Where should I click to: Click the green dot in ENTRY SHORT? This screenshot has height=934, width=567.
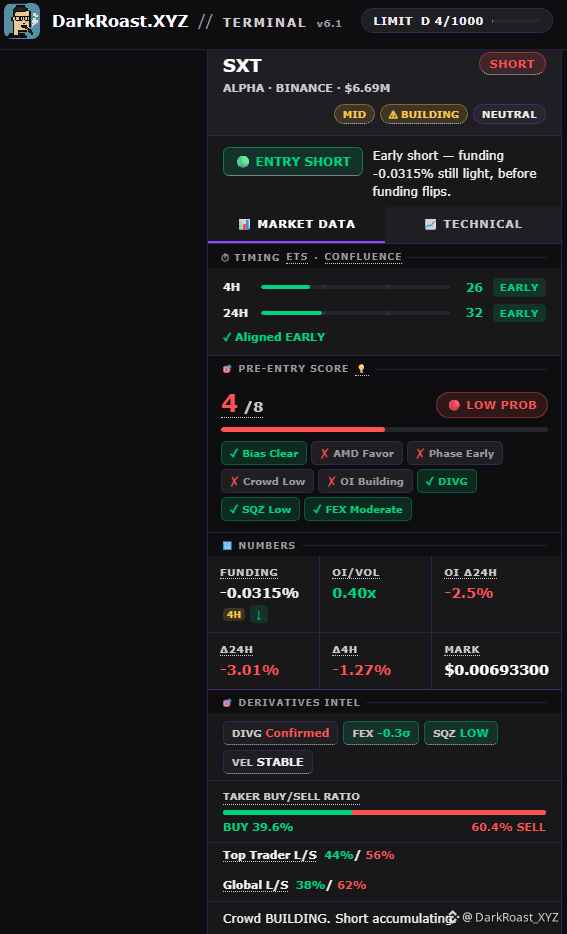coord(243,162)
